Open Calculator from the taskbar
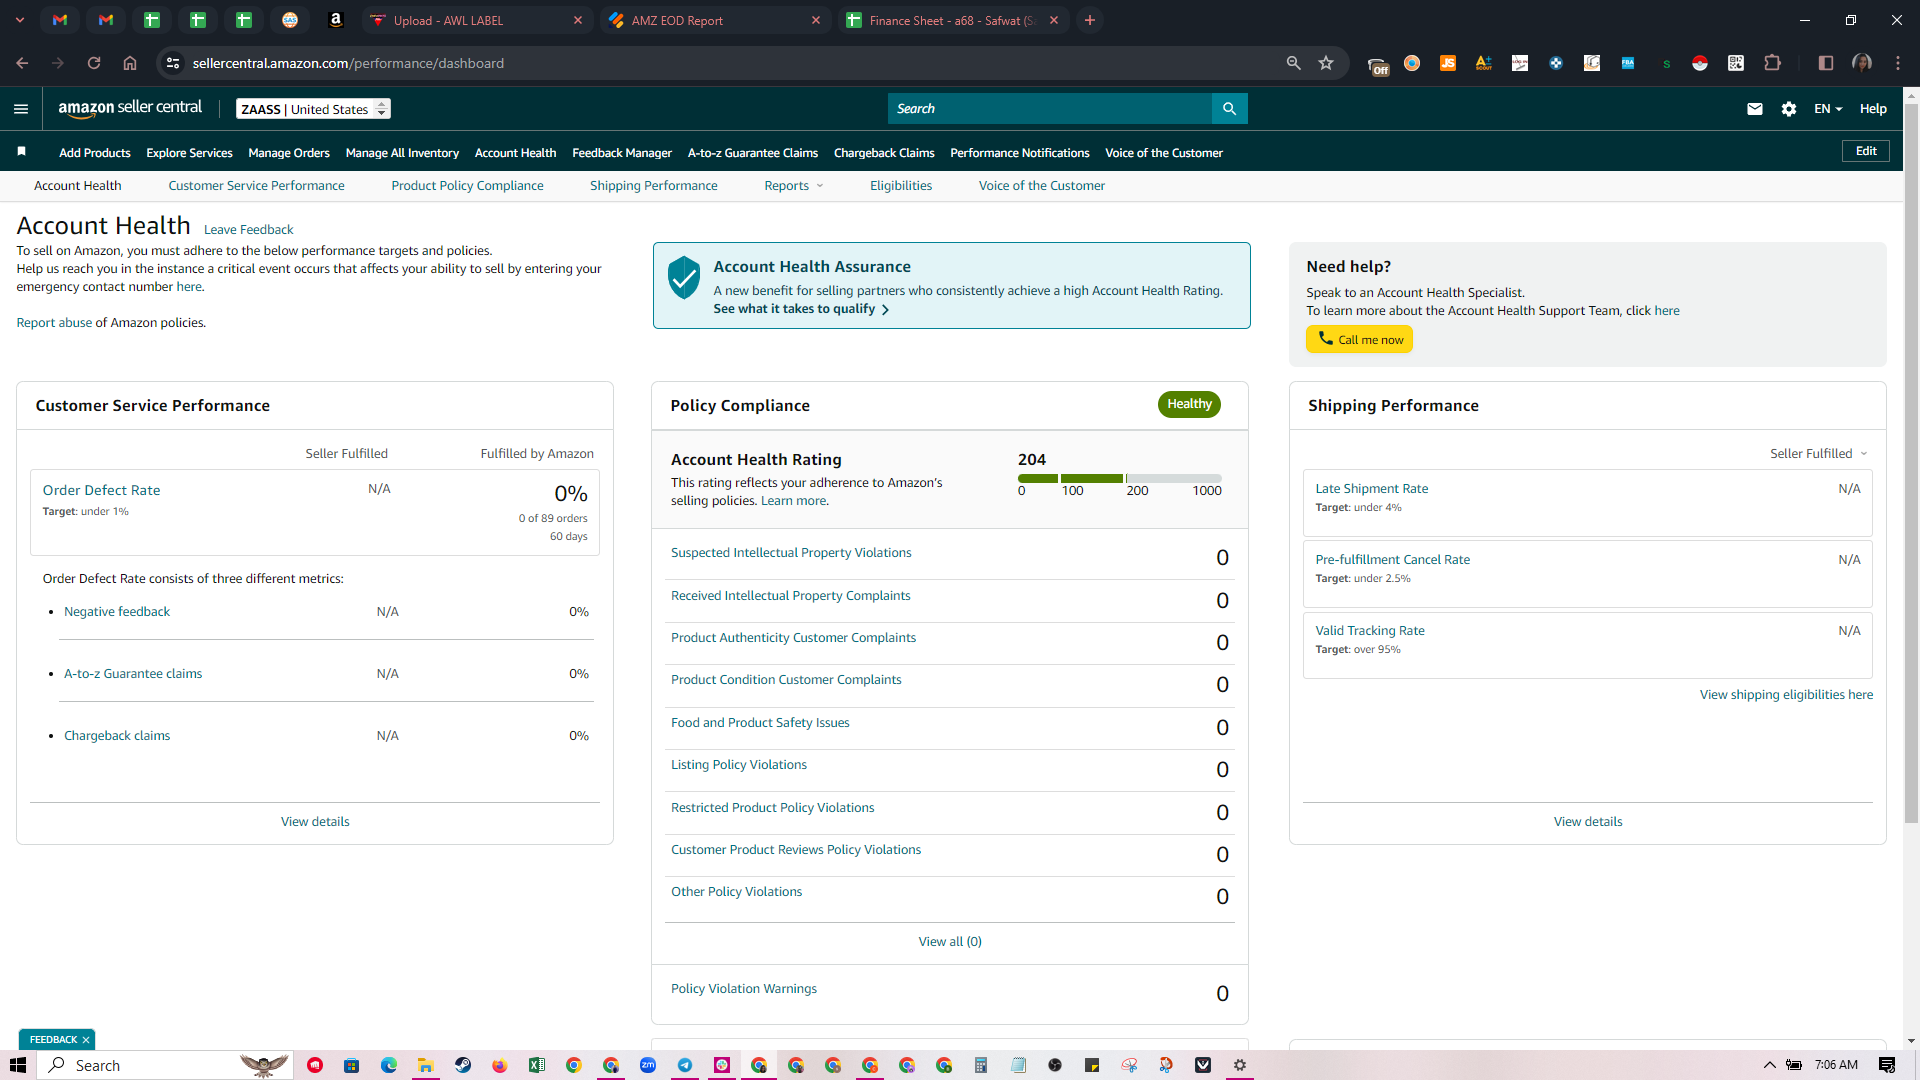Viewport: 1920px width, 1080px height. click(x=981, y=1065)
